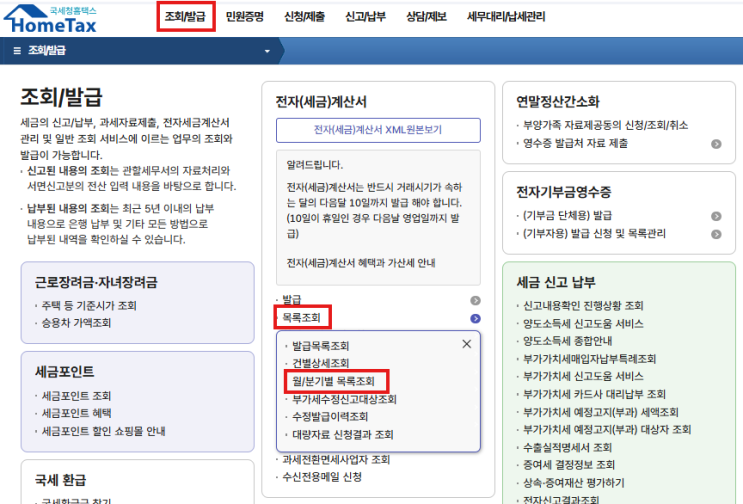Expand the 발급 arrow icon
Viewport: 743px width, 504px height.
tap(475, 300)
